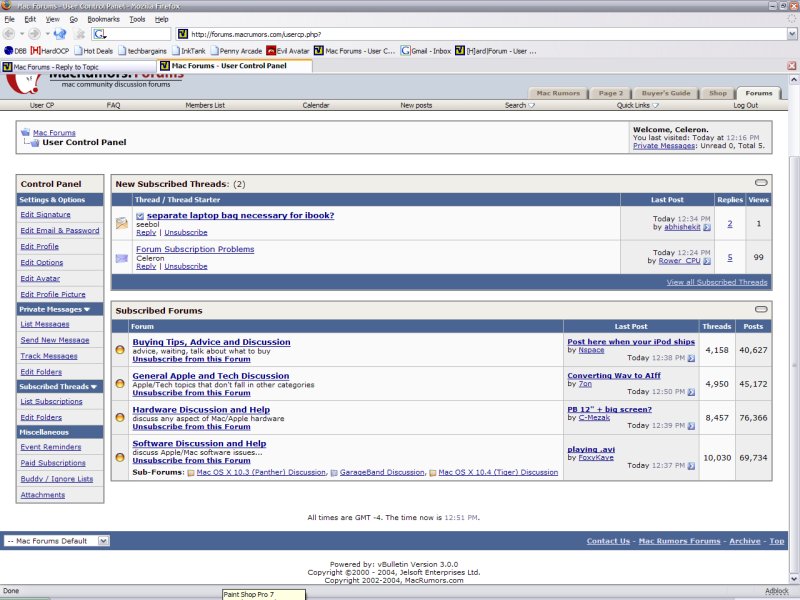
Task: Open the View menu
Action: click(x=53, y=19)
